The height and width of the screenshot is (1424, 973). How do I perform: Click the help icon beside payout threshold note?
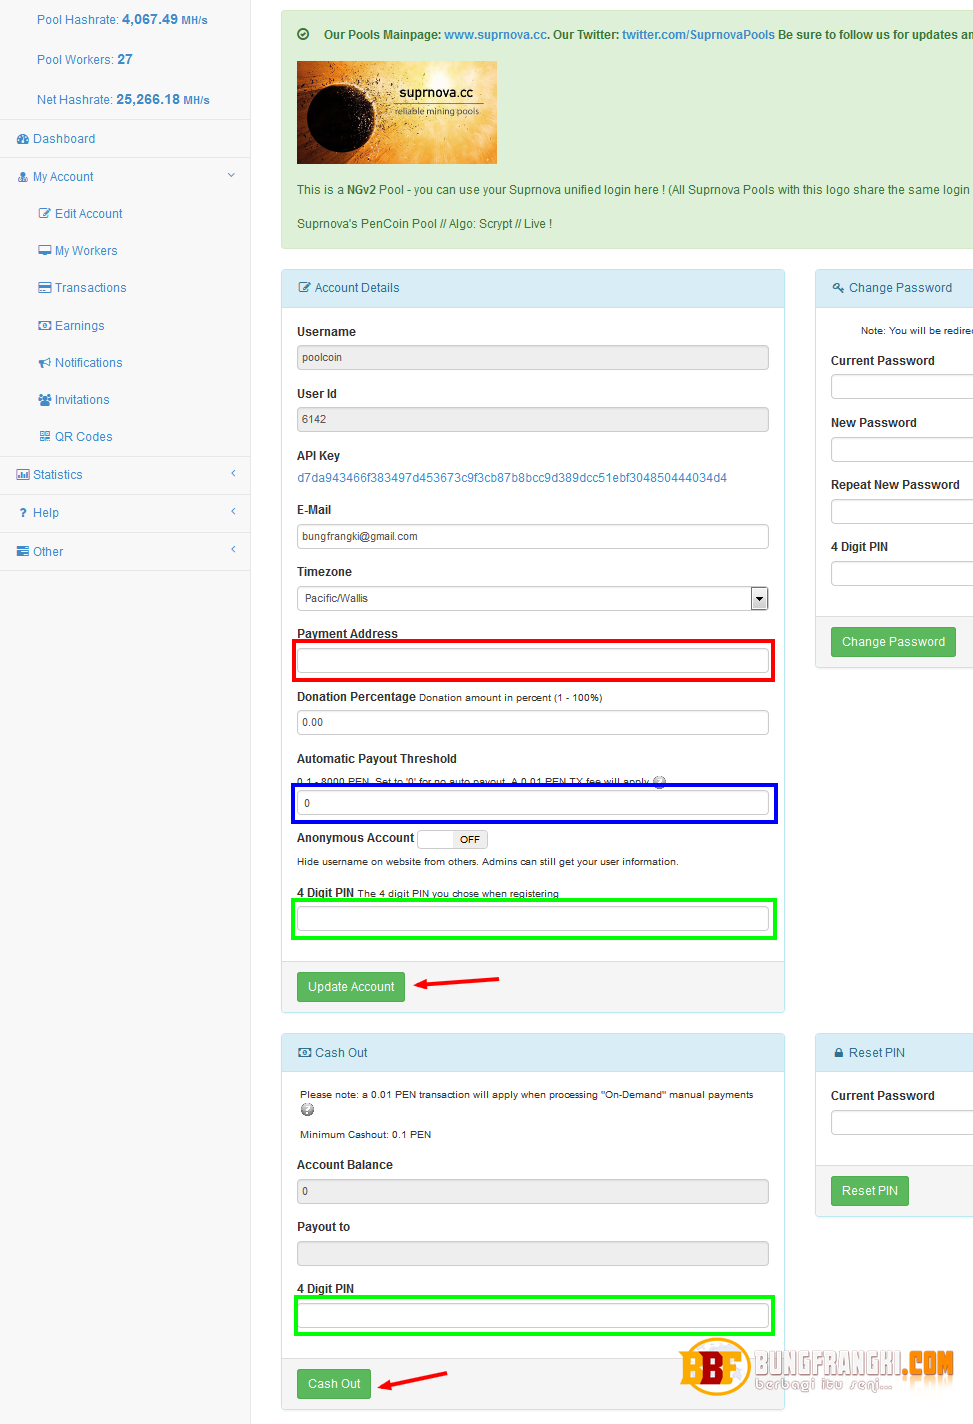(x=659, y=782)
